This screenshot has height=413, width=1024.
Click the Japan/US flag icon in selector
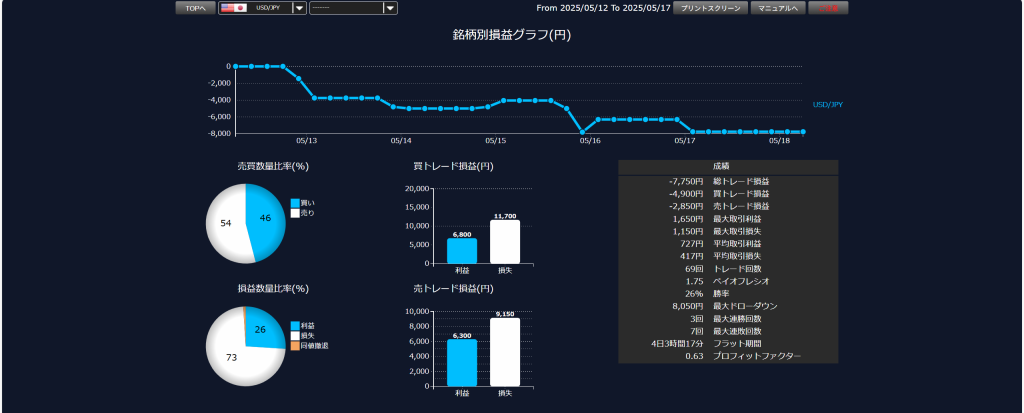pos(234,8)
